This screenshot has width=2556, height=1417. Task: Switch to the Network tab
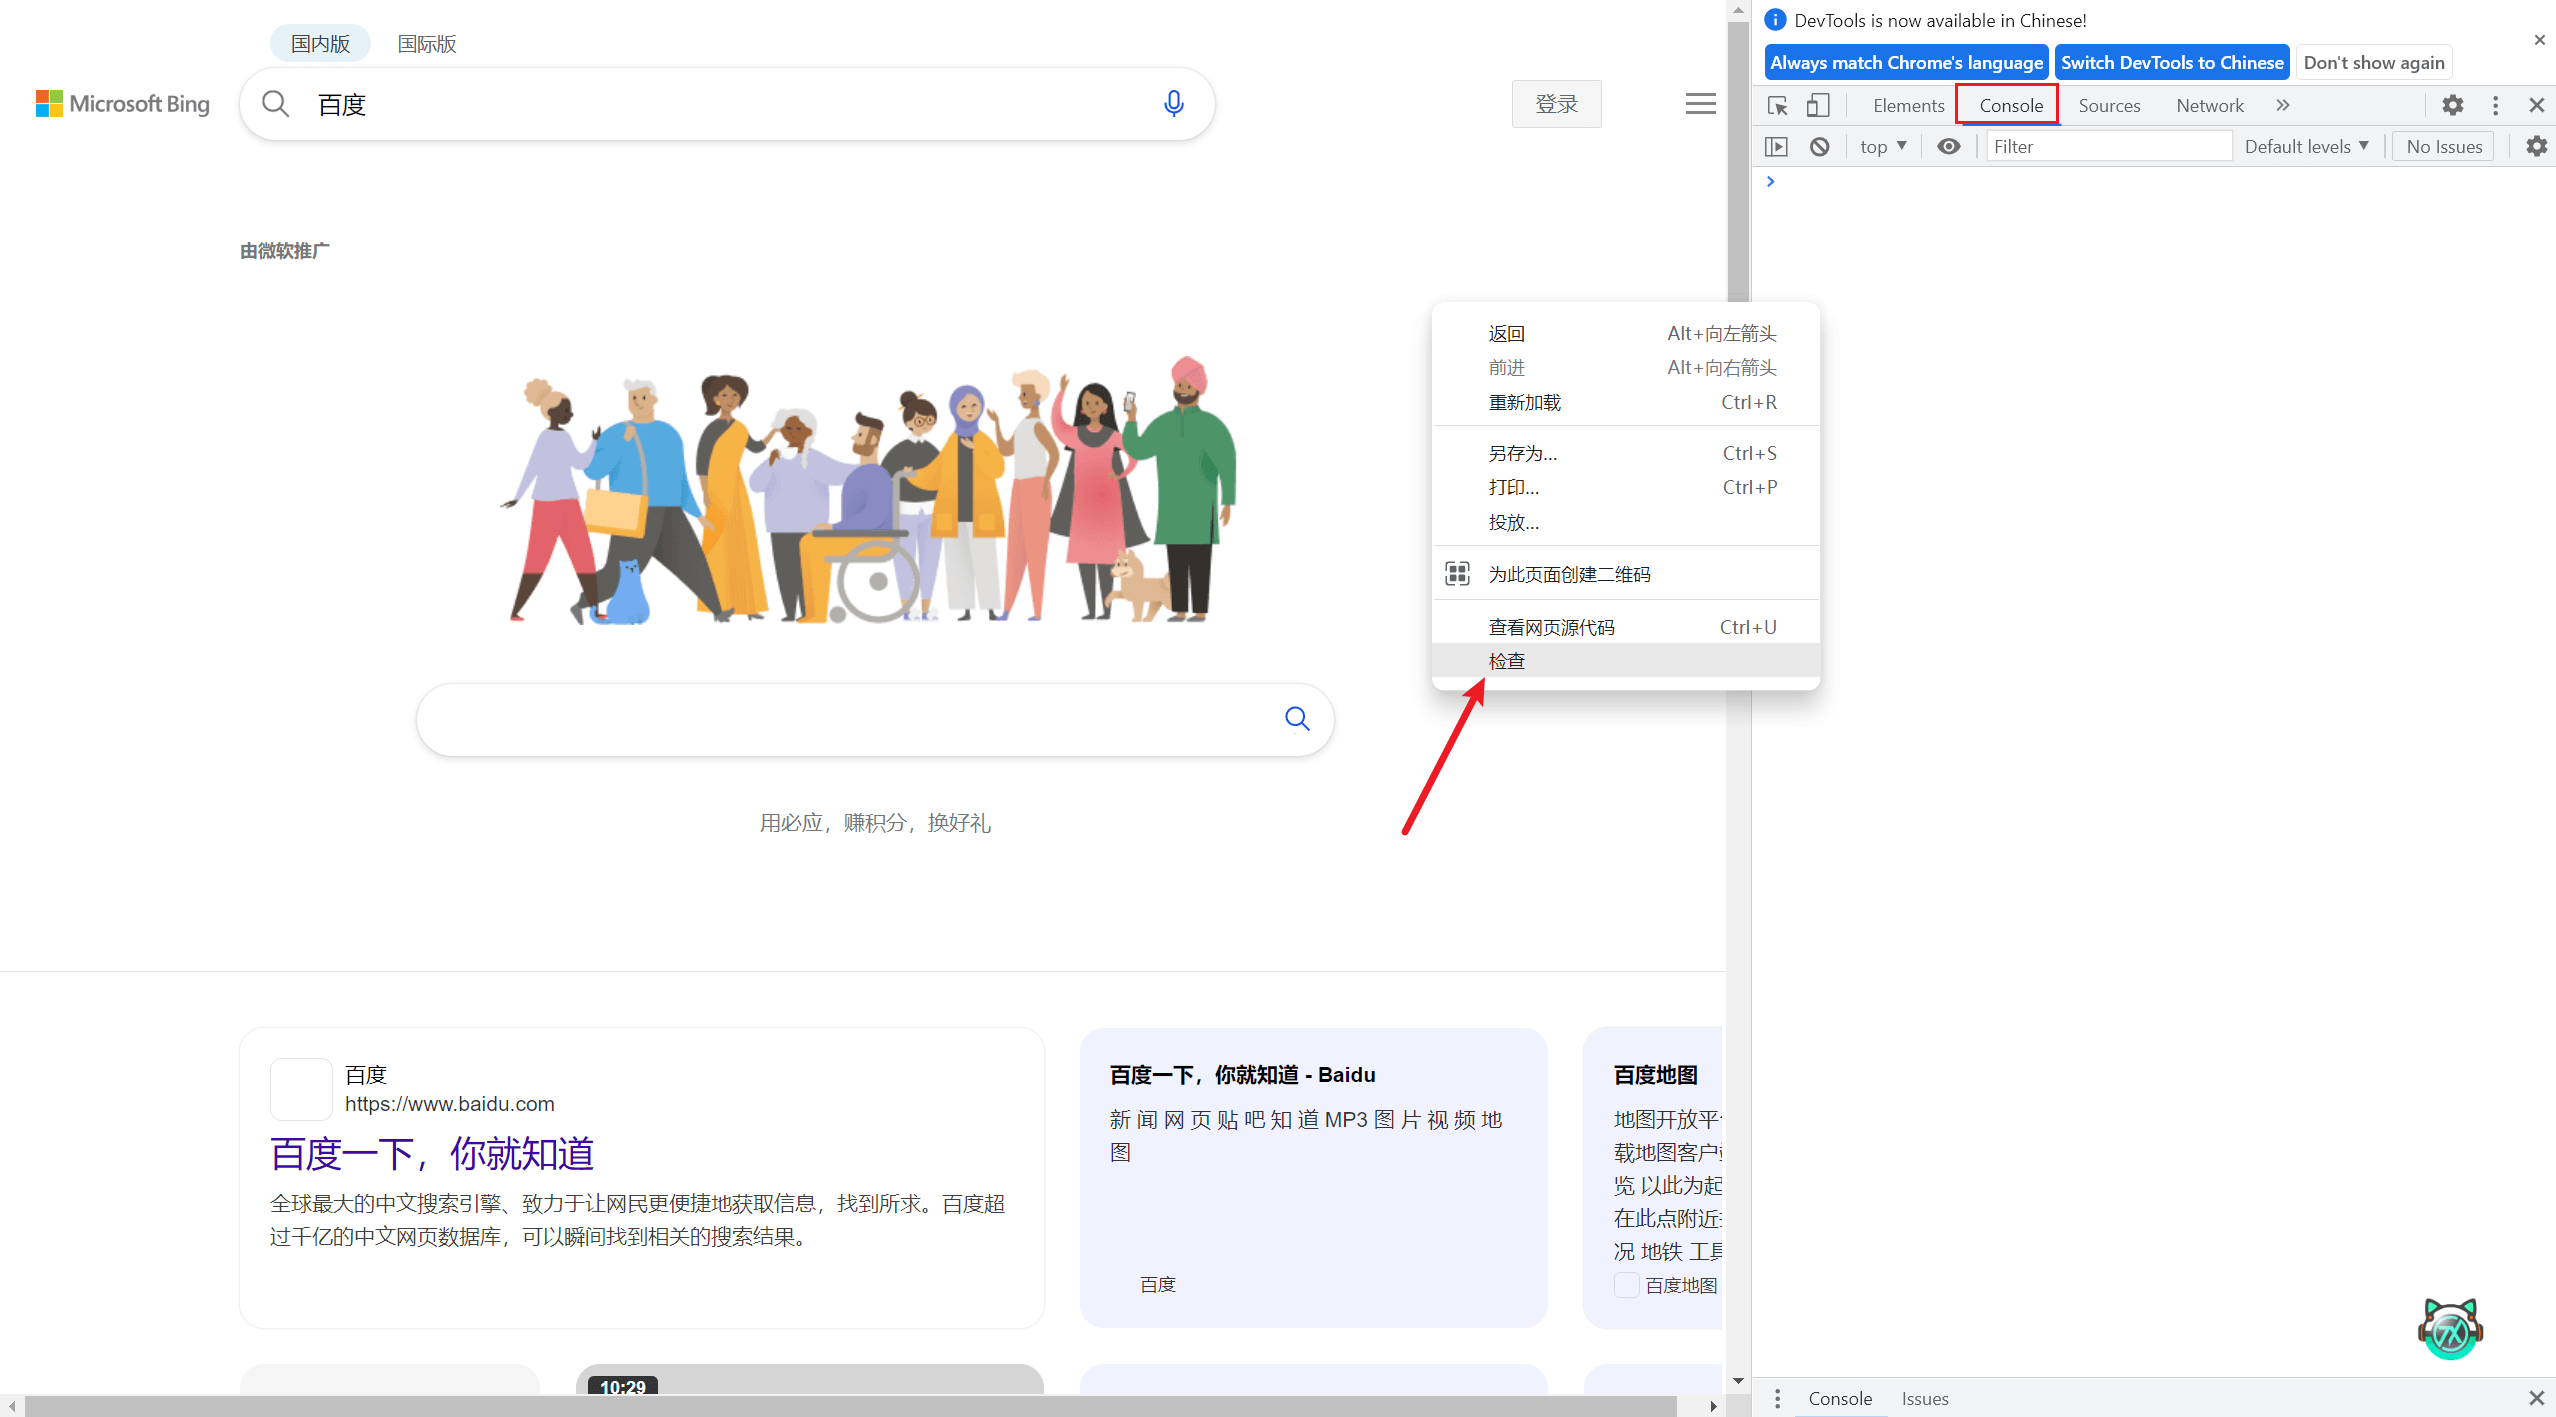click(2210, 105)
